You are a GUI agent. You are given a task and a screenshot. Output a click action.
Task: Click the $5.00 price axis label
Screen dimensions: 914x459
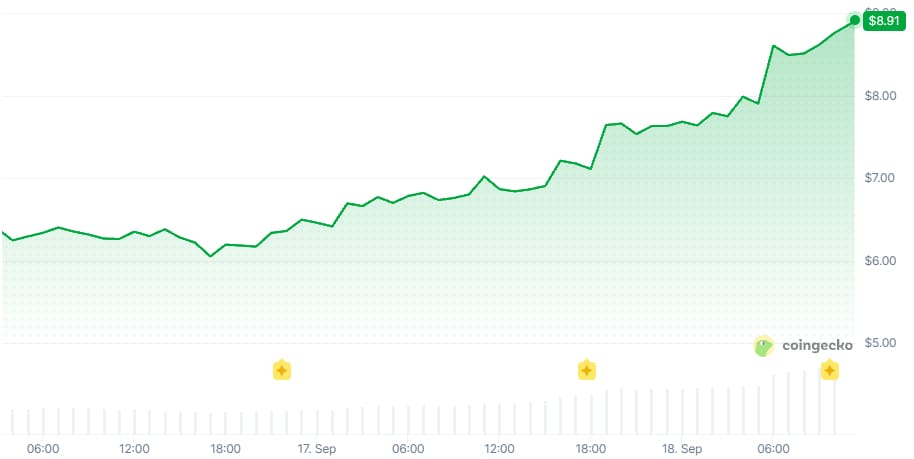click(880, 343)
